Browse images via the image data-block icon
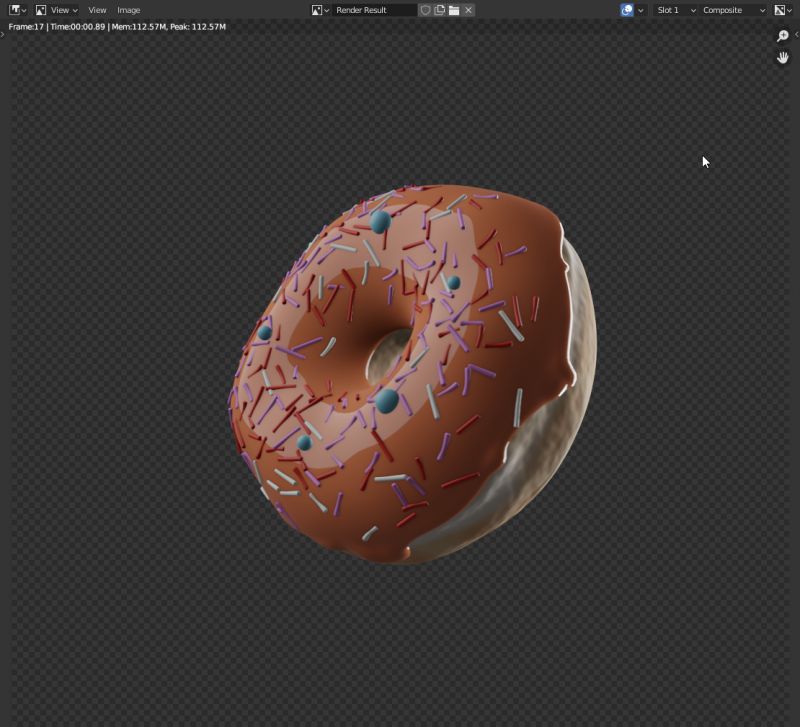The image size is (800, 727). (318, 10)
